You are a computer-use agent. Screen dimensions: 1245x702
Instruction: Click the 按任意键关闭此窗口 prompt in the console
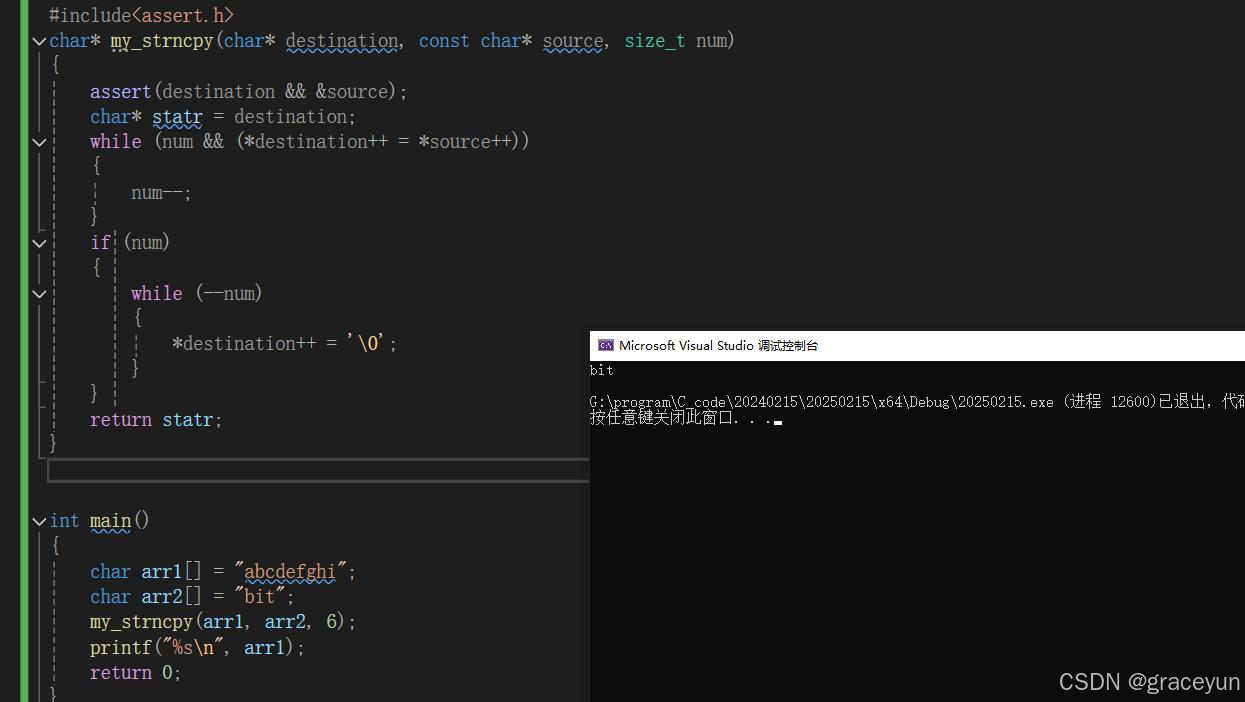(x=681, y=418)
